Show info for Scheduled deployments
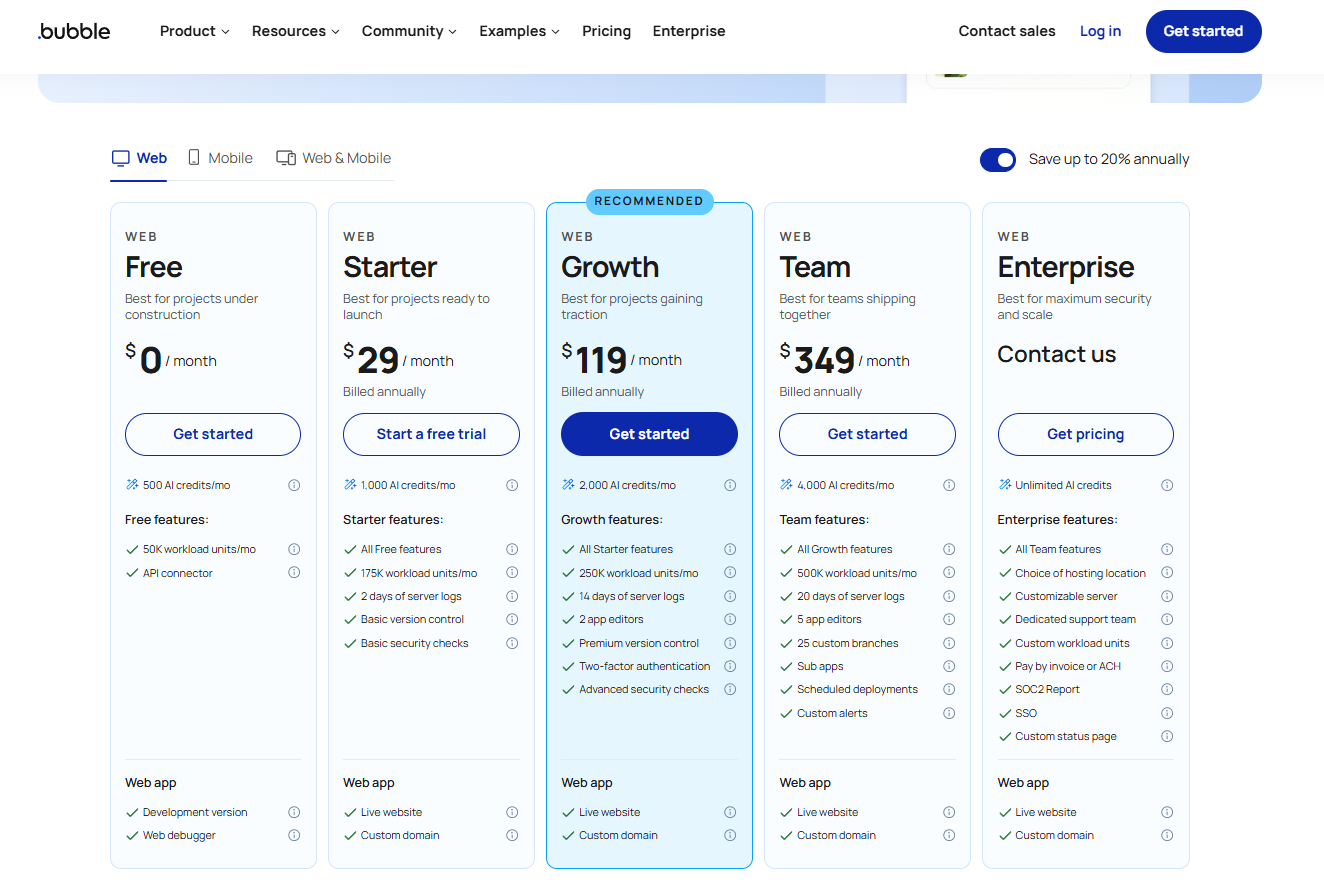 pos(949,689)
